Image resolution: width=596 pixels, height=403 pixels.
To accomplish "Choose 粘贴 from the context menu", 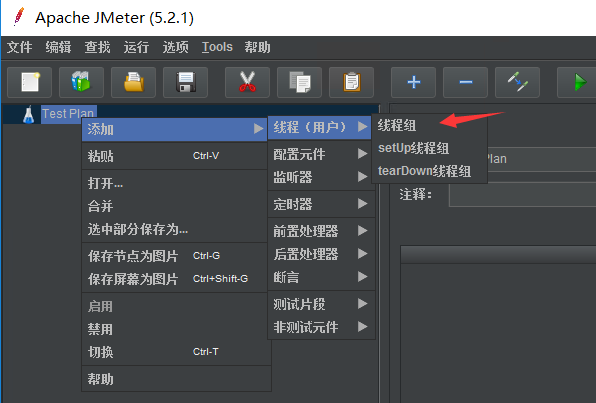I will click(174, 156).
